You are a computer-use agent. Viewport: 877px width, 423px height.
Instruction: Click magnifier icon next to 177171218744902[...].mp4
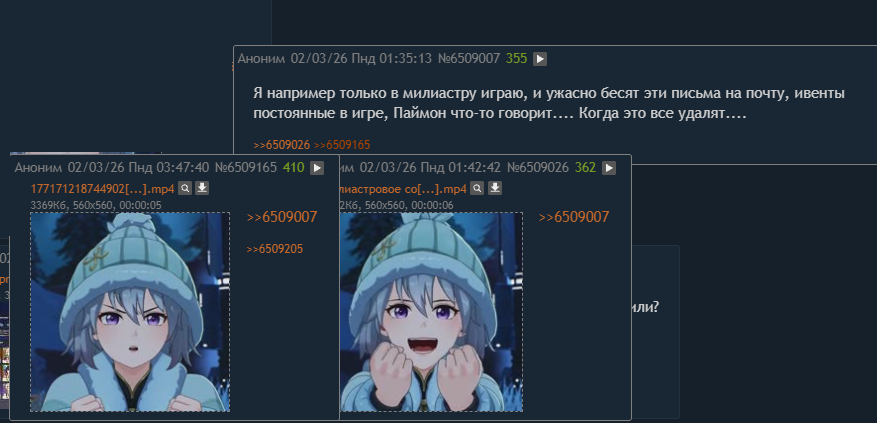185,189
